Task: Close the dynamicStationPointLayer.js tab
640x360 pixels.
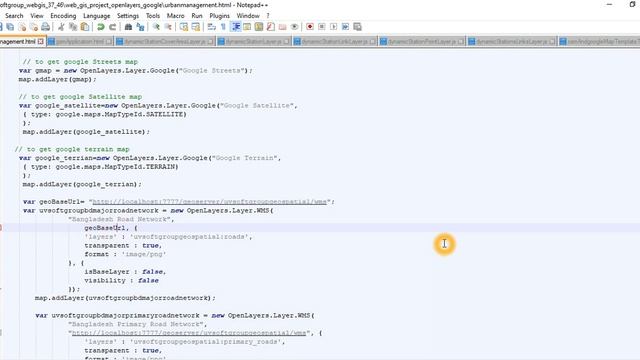Action: pyautogui.click(x=461, y=42)
